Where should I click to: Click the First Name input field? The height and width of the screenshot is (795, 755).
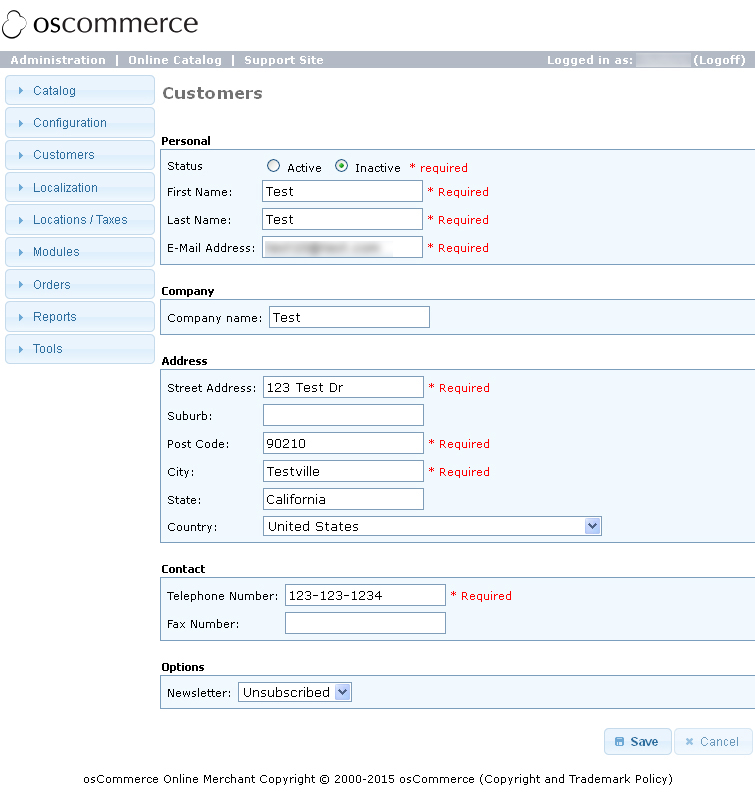(342, 191)
